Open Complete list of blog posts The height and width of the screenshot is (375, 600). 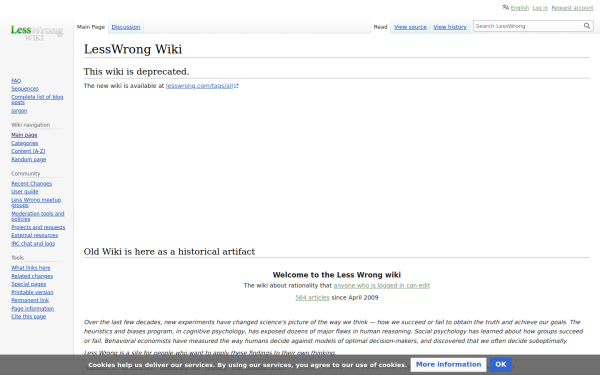[37, 99]
